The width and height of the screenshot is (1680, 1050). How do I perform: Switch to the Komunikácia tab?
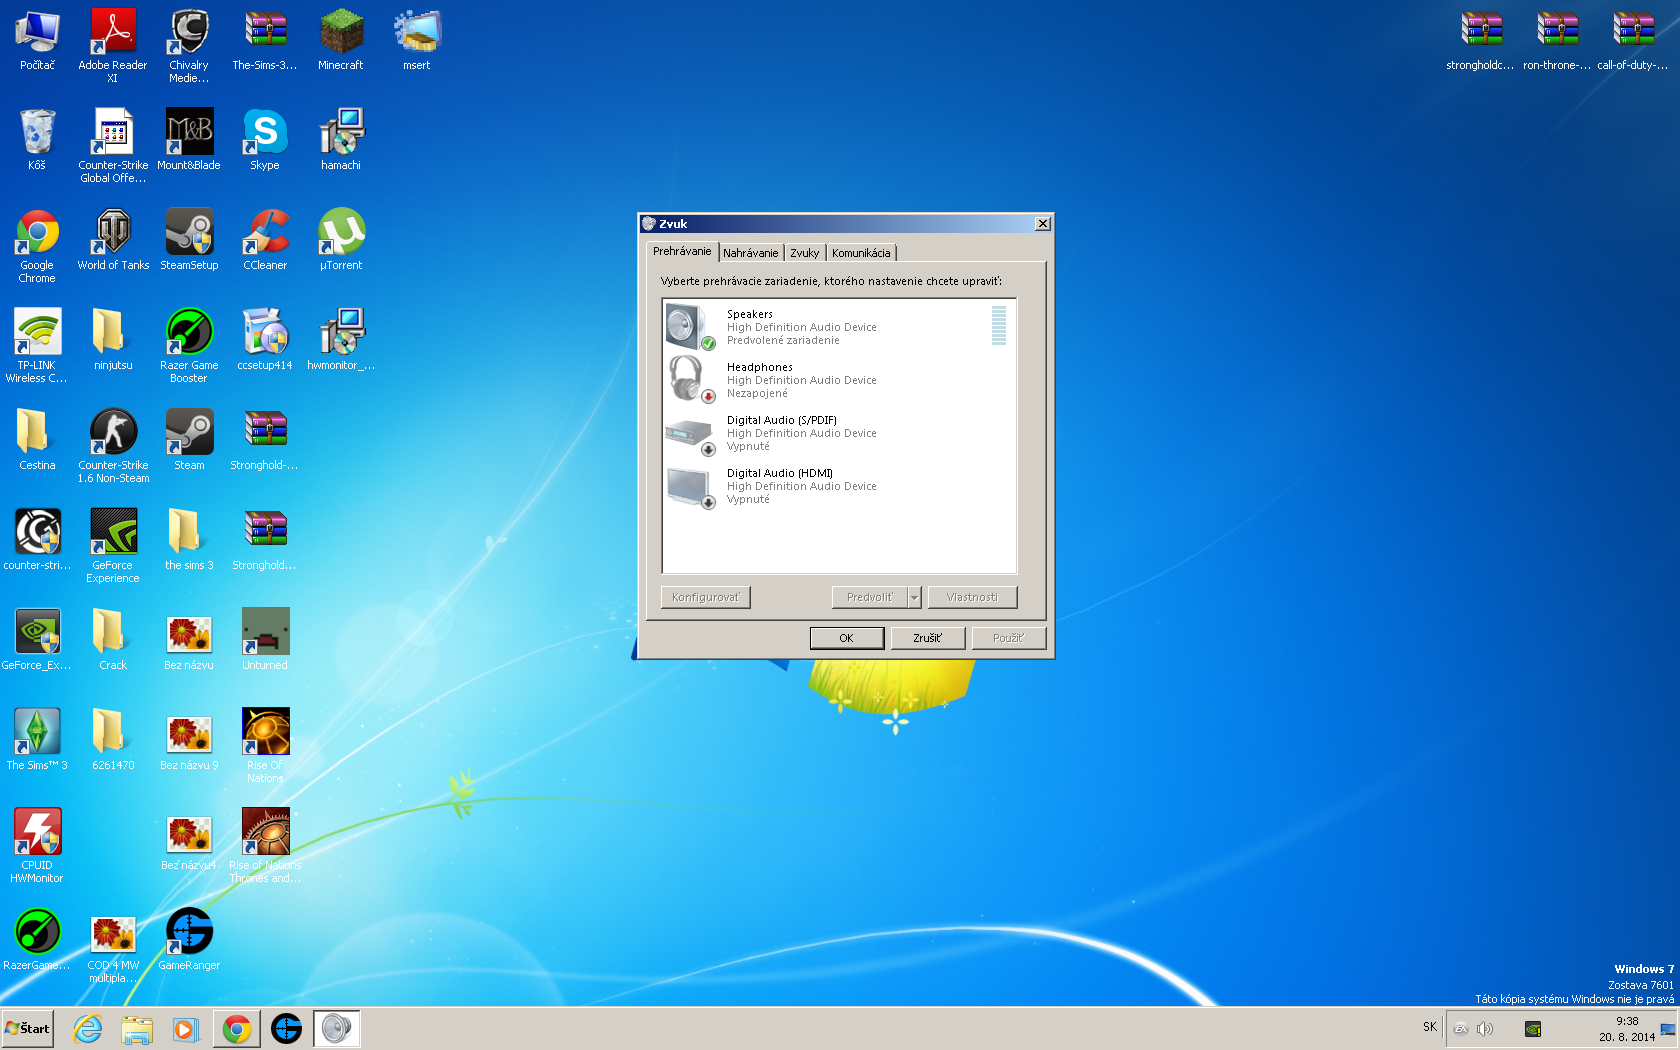(861, 253)
